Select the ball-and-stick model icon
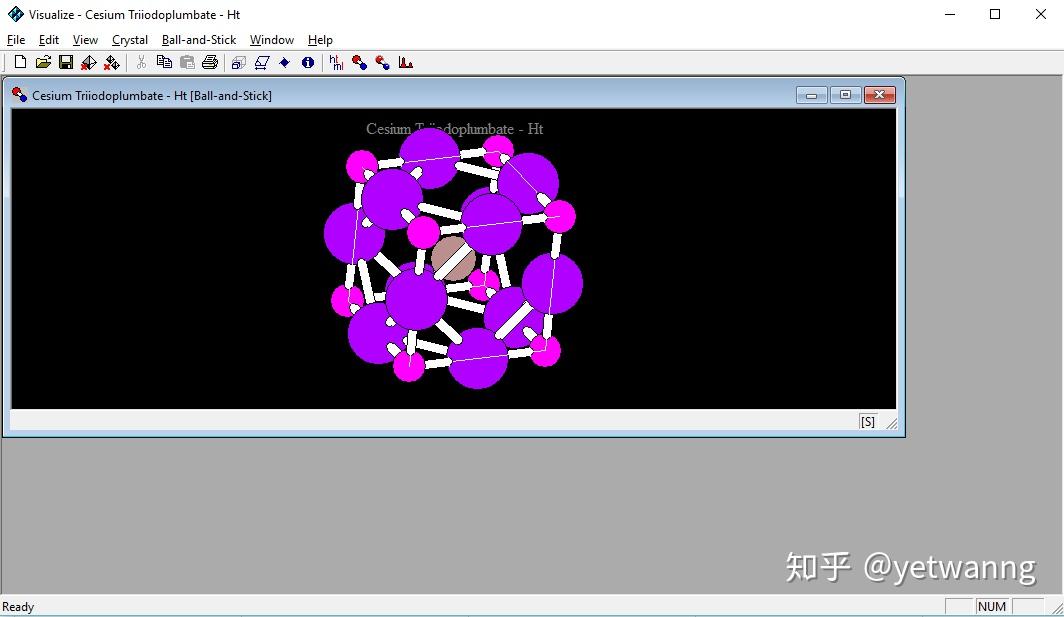This screenshot has height=617, width=1064. click(358, 62)
